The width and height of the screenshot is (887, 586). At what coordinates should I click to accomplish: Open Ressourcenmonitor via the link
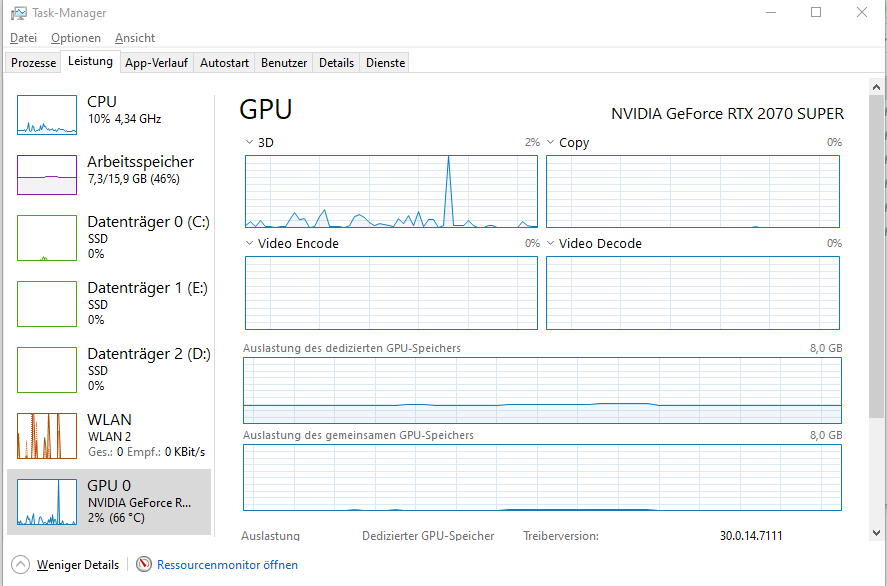(227, 564)
